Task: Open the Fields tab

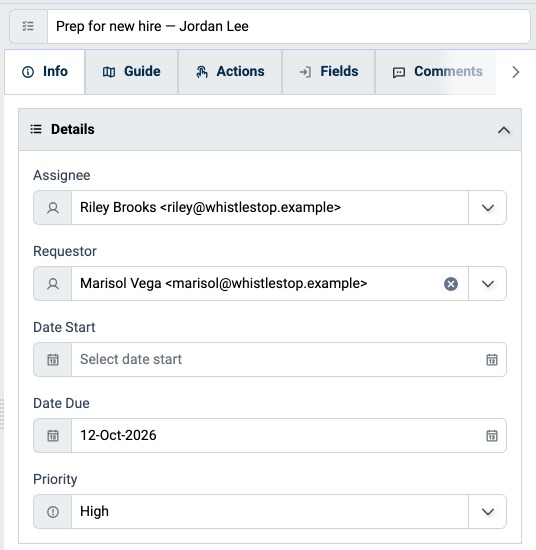Action: click(329, 72)
